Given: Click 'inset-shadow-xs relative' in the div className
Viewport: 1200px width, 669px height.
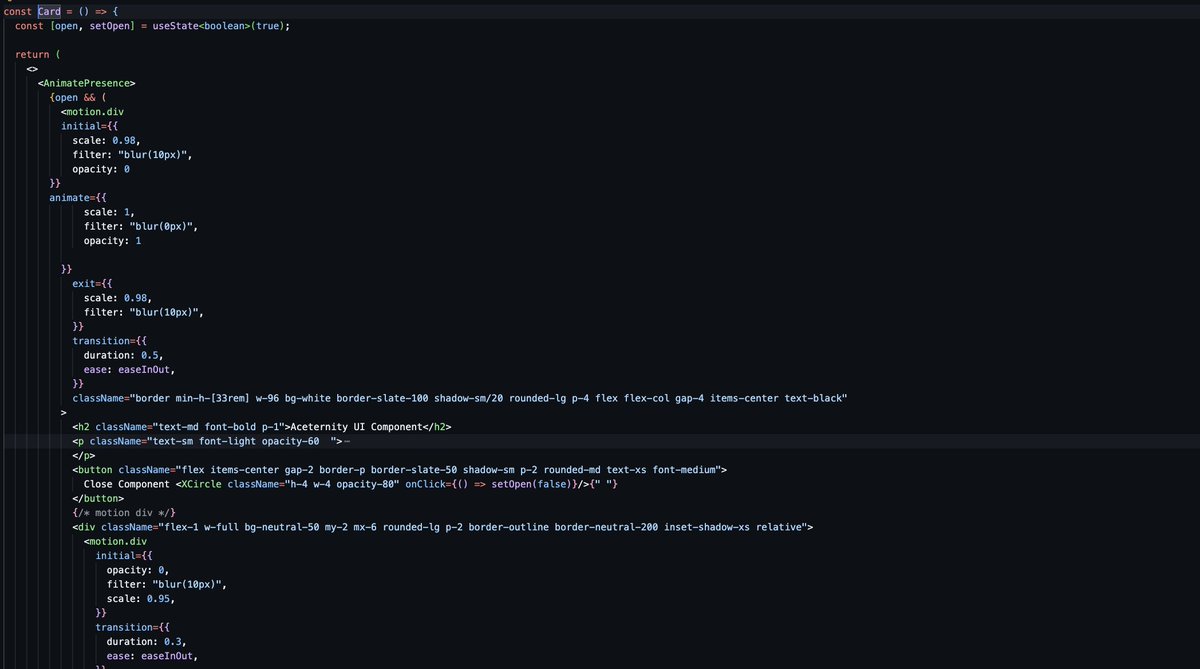Looking at the screenshot, I should [x=731, y=527].
